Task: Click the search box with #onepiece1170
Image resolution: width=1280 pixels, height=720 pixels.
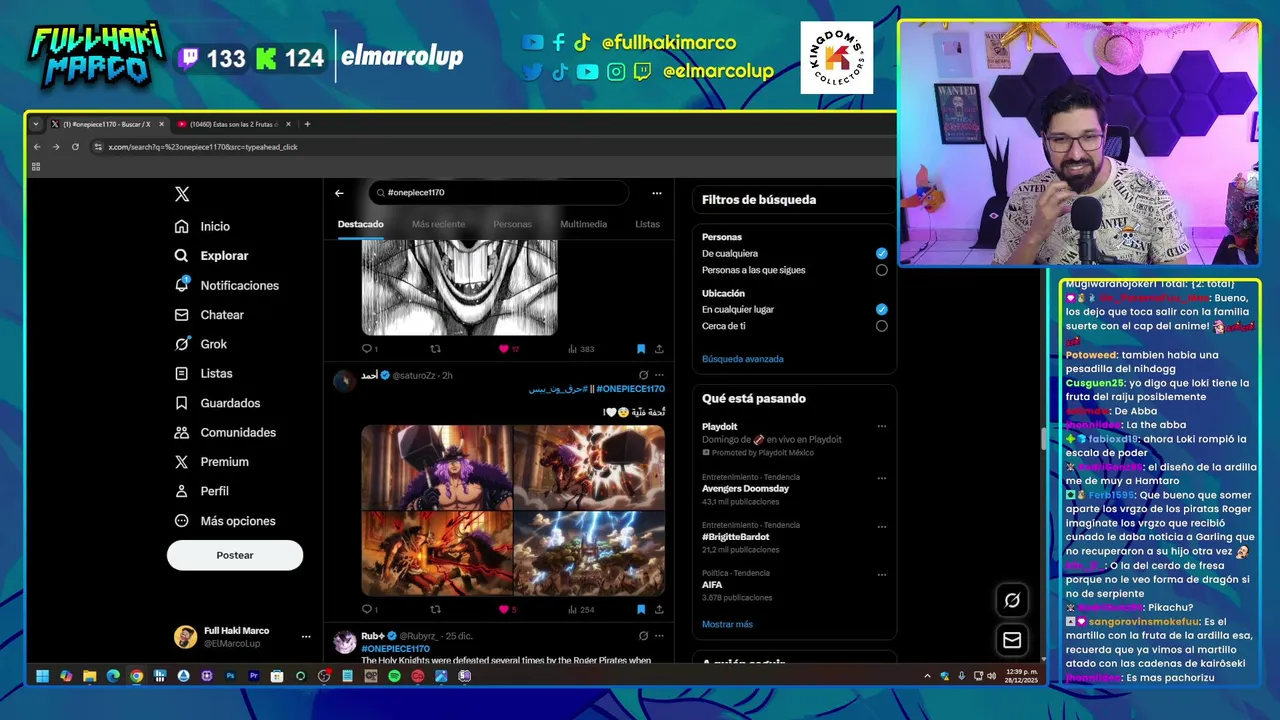Action: pos(498,193)
